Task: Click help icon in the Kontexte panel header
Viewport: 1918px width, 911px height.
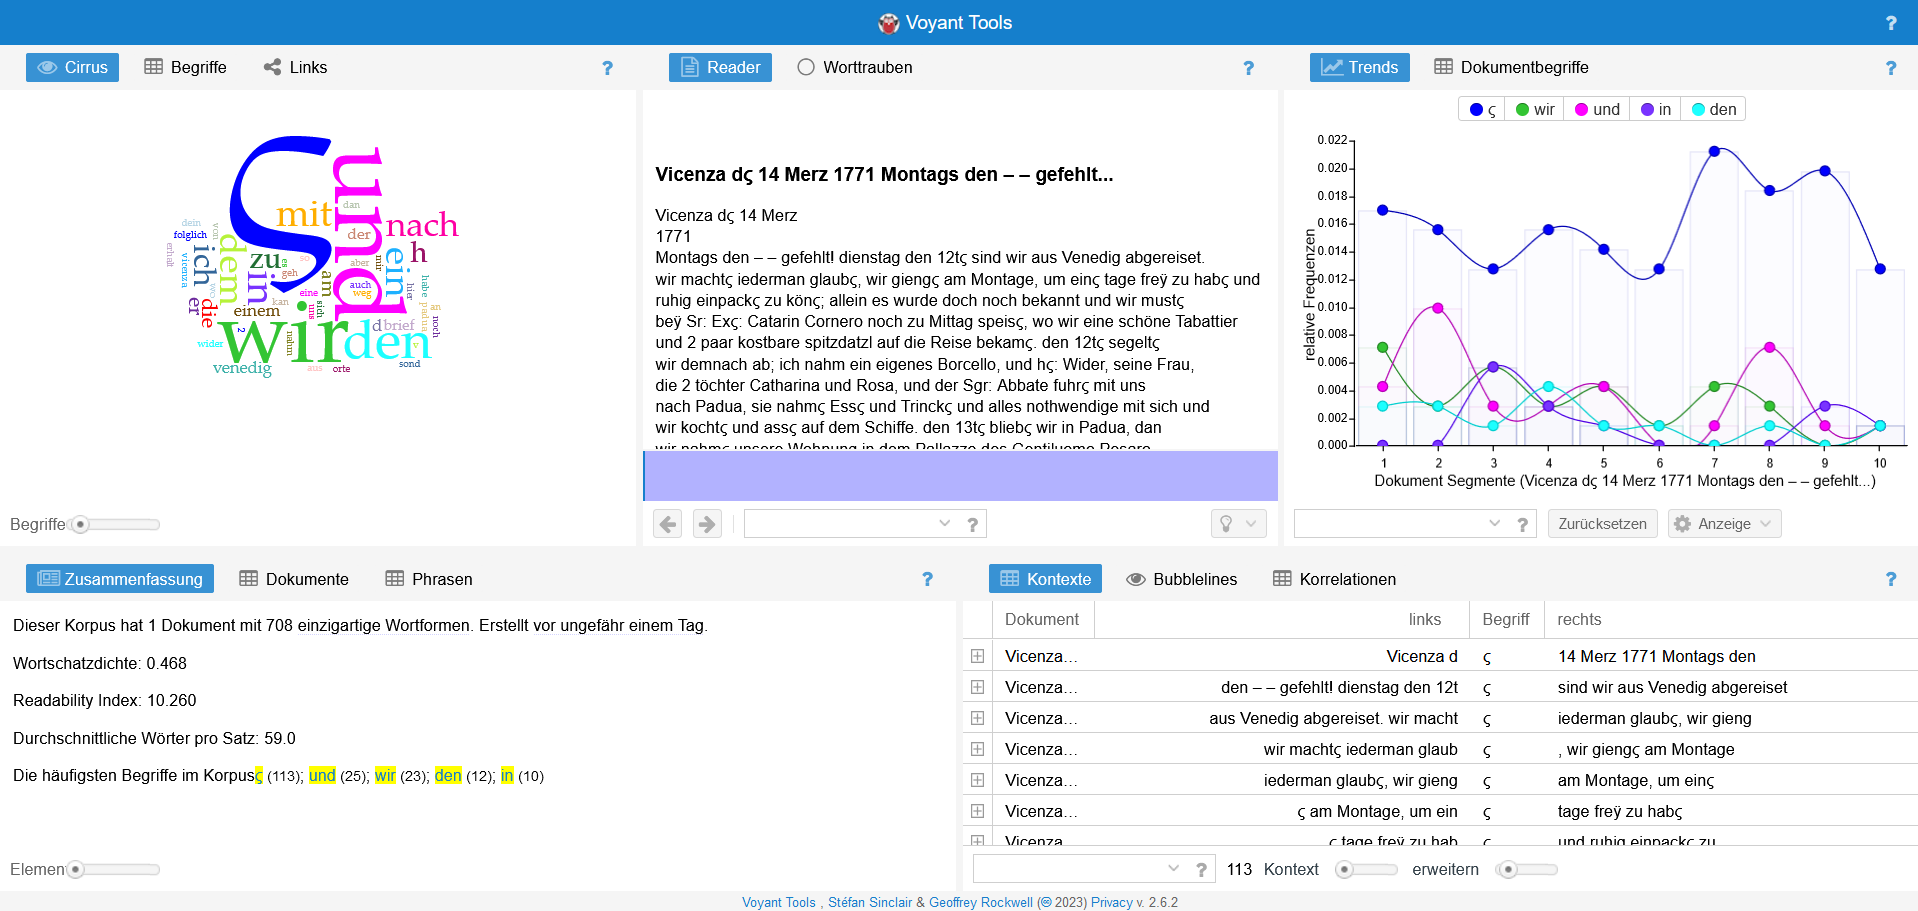Action: tap(1890, 579)
